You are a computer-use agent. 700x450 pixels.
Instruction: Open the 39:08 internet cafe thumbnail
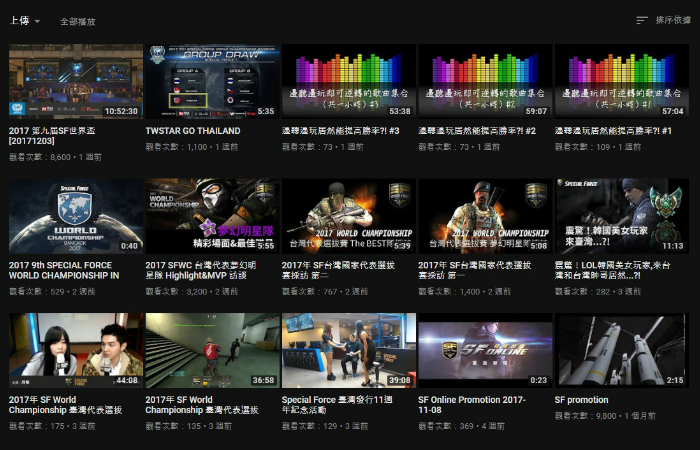pyautogui.click(x=349, y=350)
